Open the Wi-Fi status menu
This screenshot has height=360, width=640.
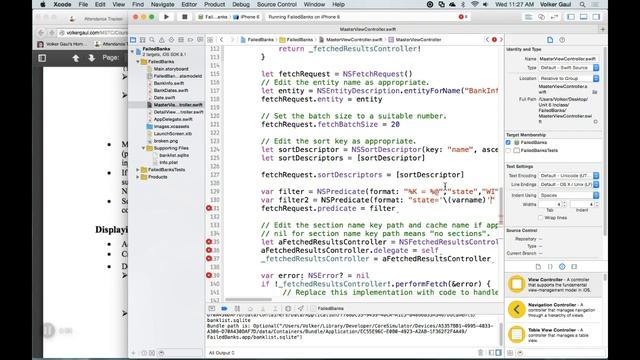474,4
